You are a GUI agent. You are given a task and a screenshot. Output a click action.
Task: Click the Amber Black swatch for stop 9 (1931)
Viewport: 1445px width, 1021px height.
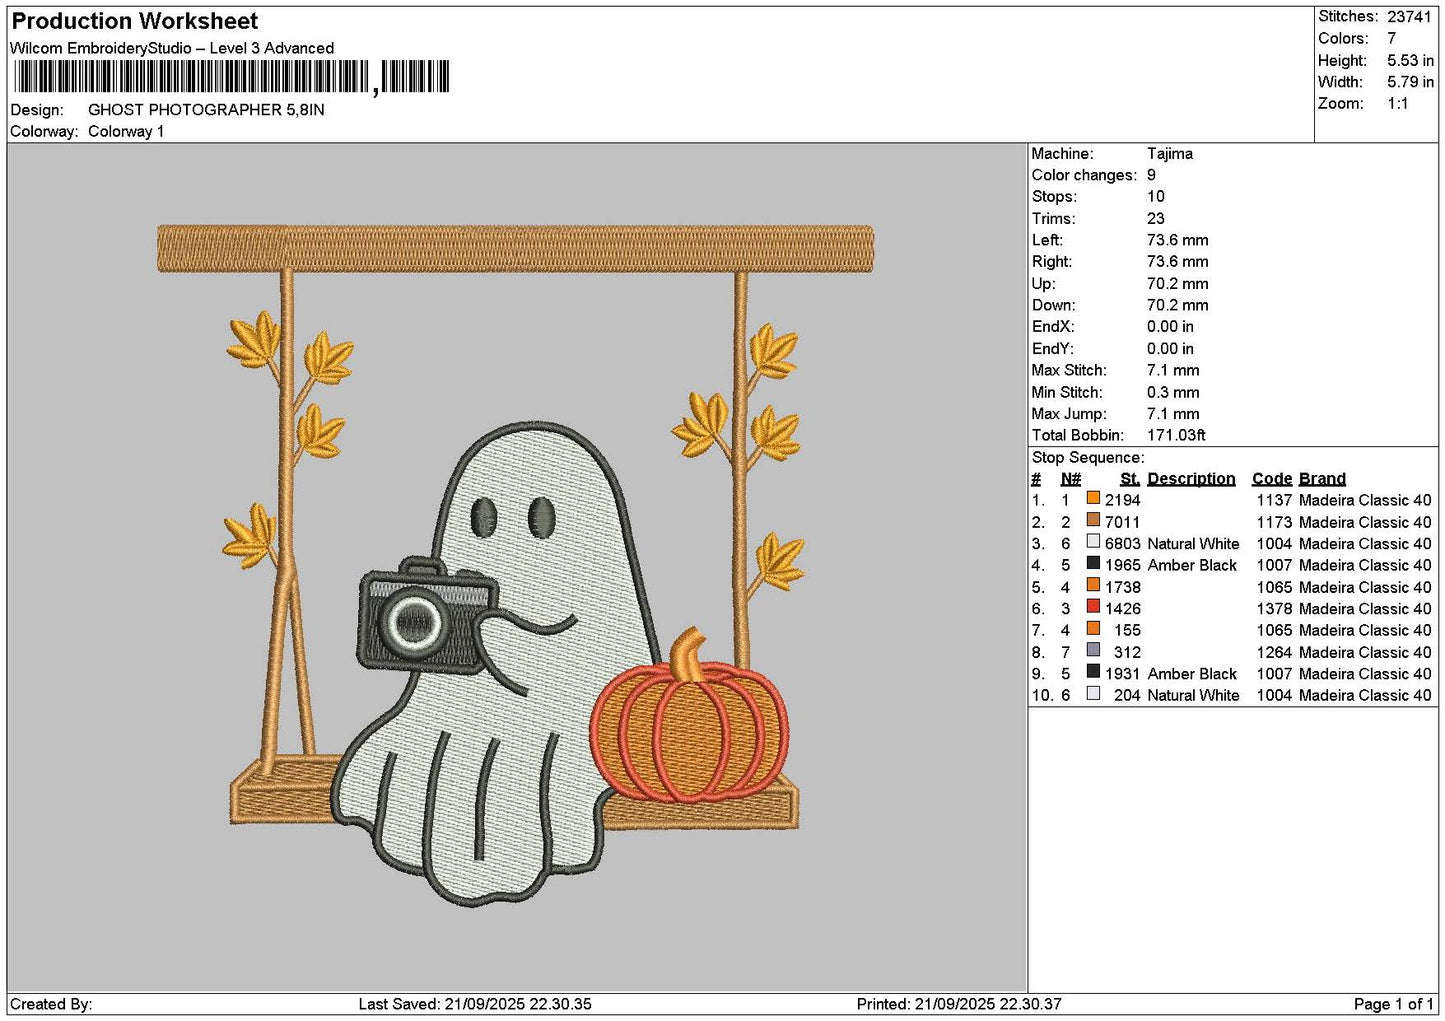1093,672
